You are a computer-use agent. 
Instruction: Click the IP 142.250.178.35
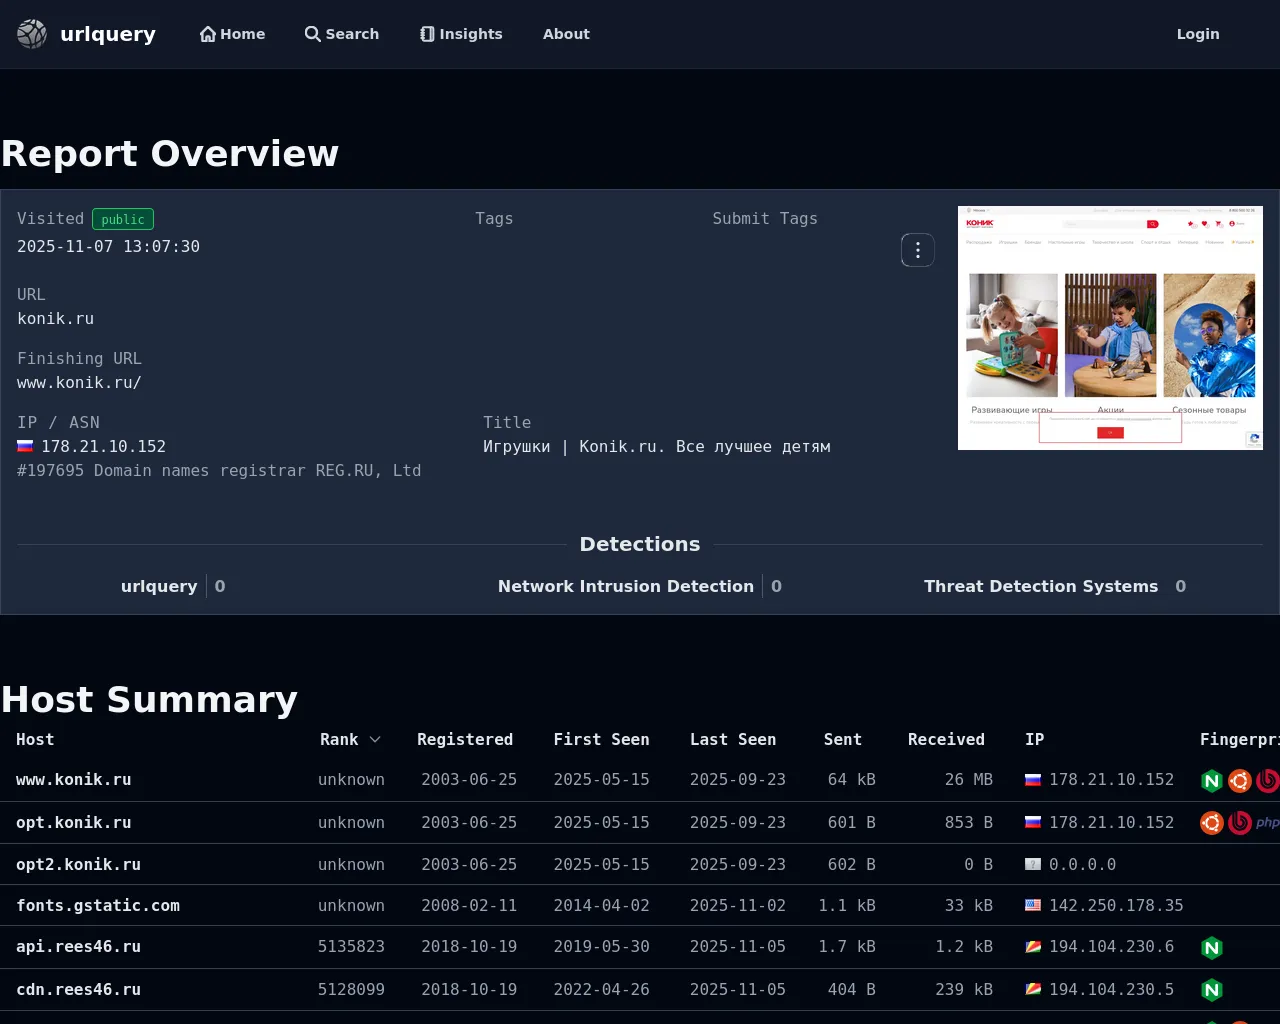tap(1116, 906)
